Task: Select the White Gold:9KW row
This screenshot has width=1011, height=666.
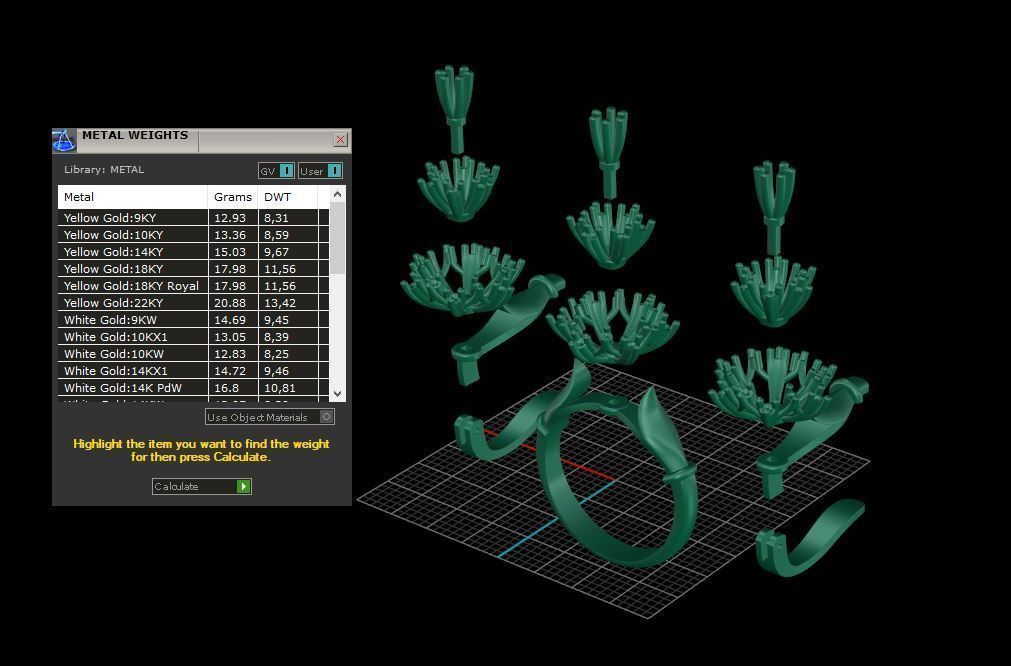Action: coord(194,320)
